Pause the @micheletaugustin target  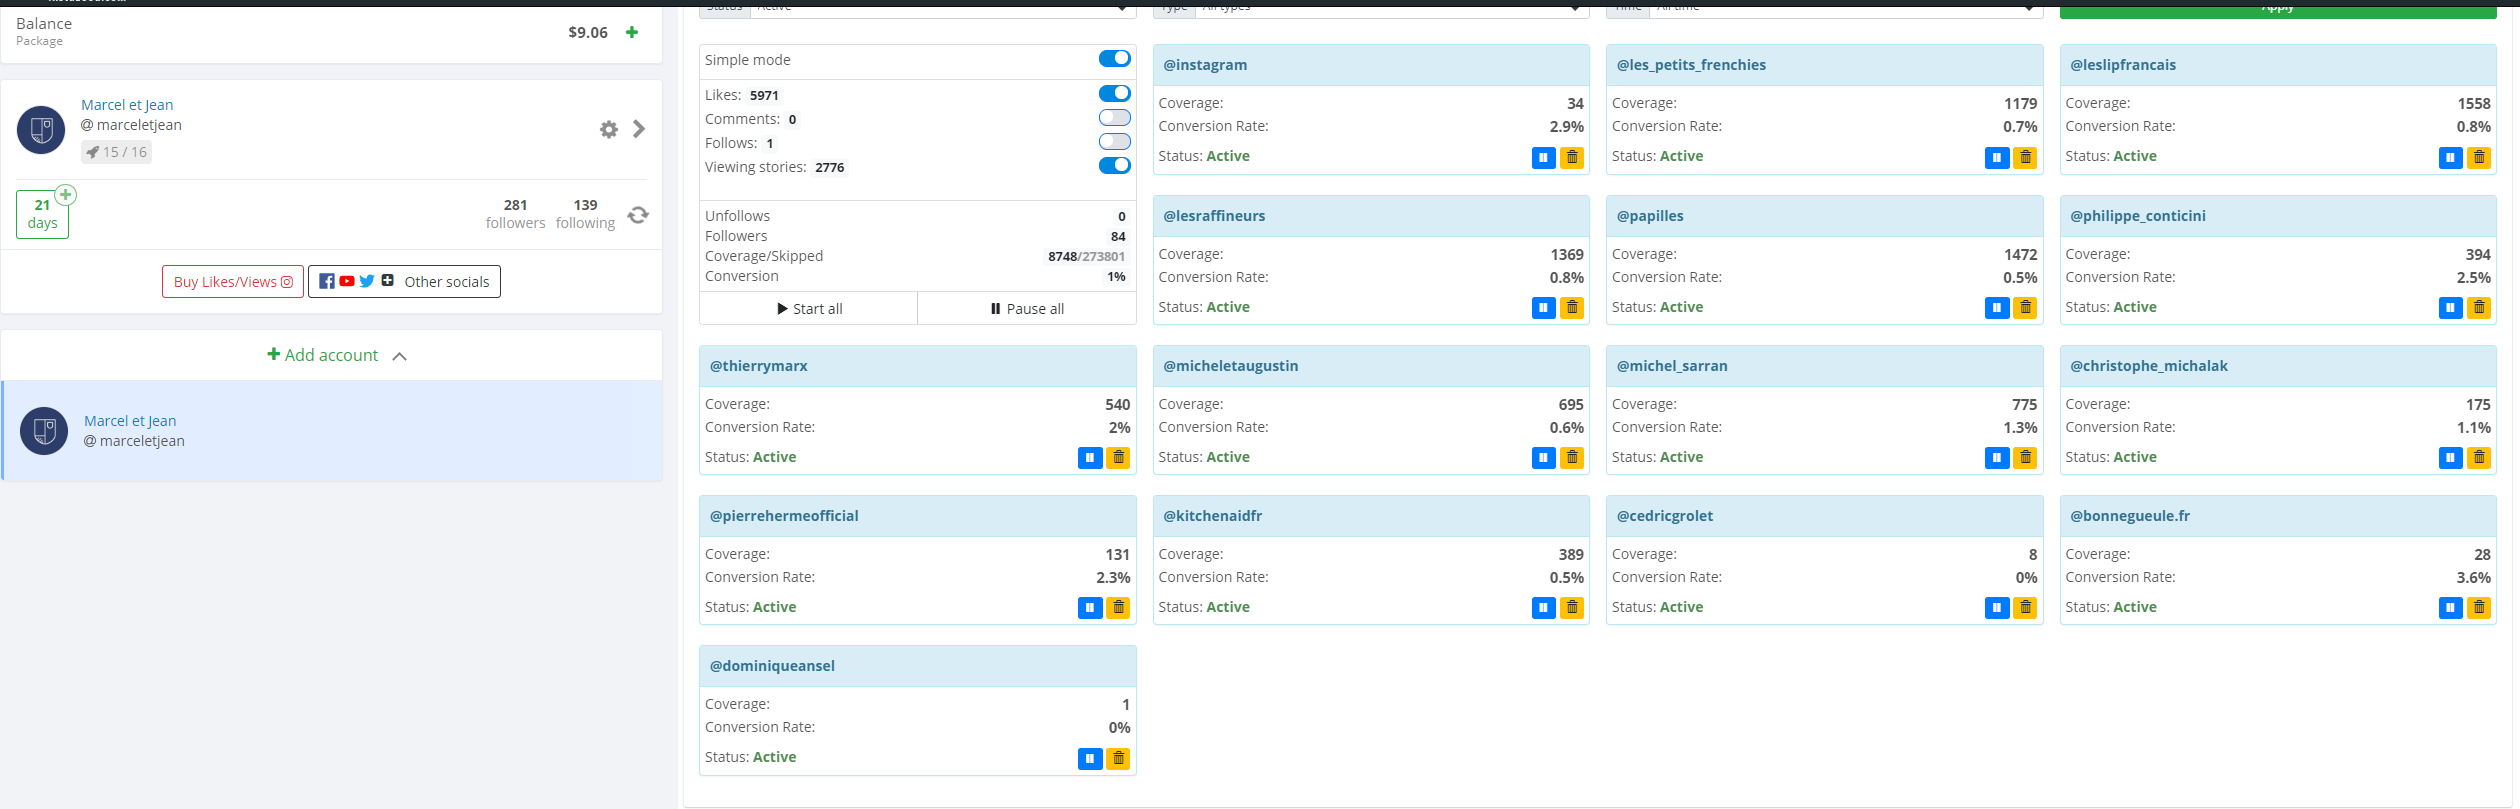coord(1543,458)
